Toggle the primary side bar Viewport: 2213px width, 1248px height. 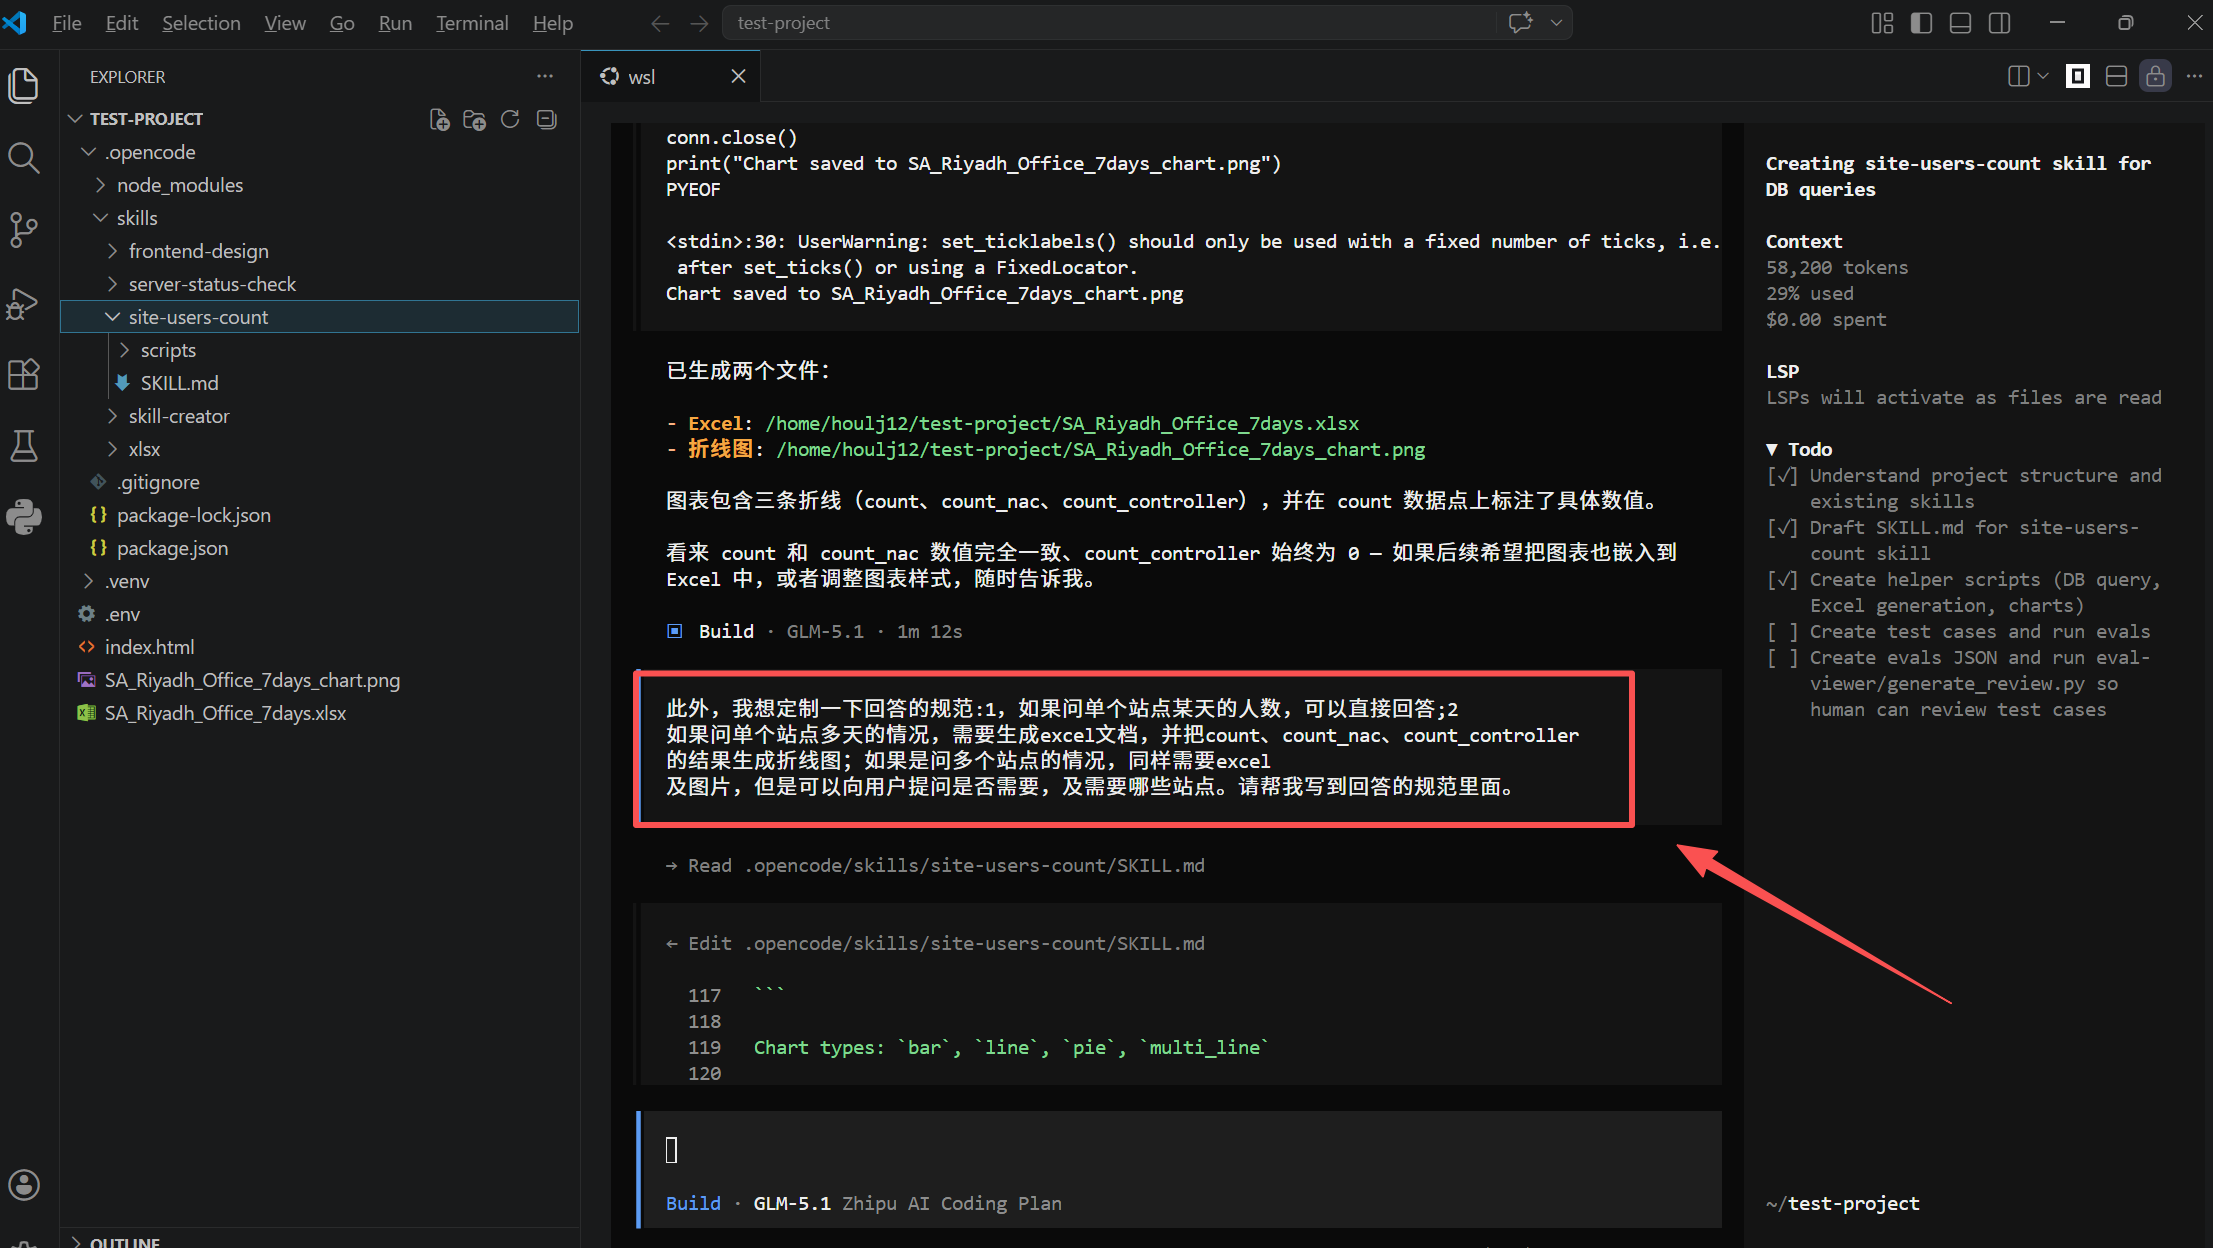1921,23
